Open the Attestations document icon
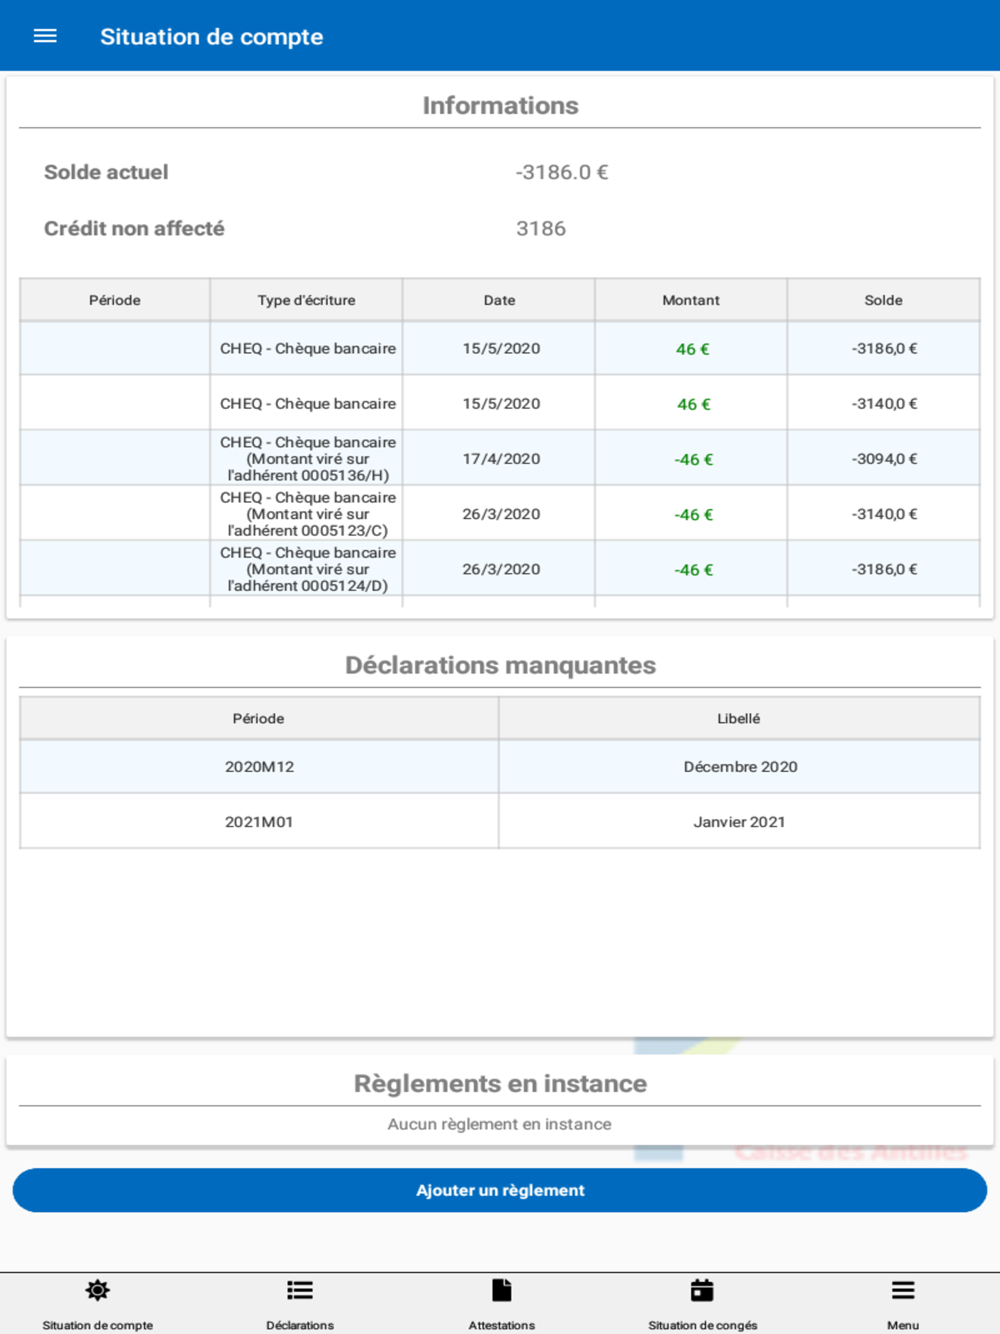The width and height of the screenshot is (1000, 1334). tap(502, 1290)
